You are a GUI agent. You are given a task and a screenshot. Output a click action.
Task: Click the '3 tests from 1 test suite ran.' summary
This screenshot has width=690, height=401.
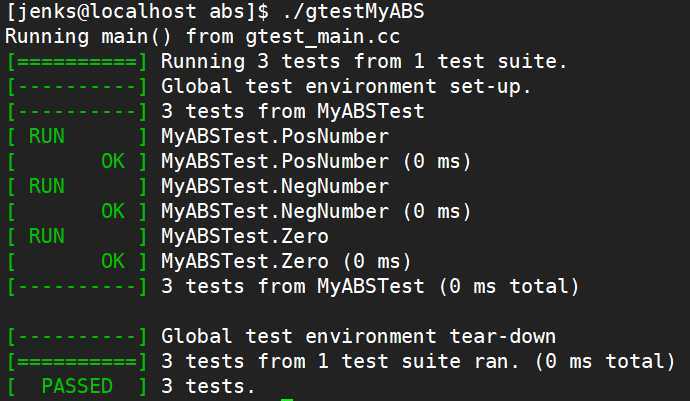coord(340,362)
